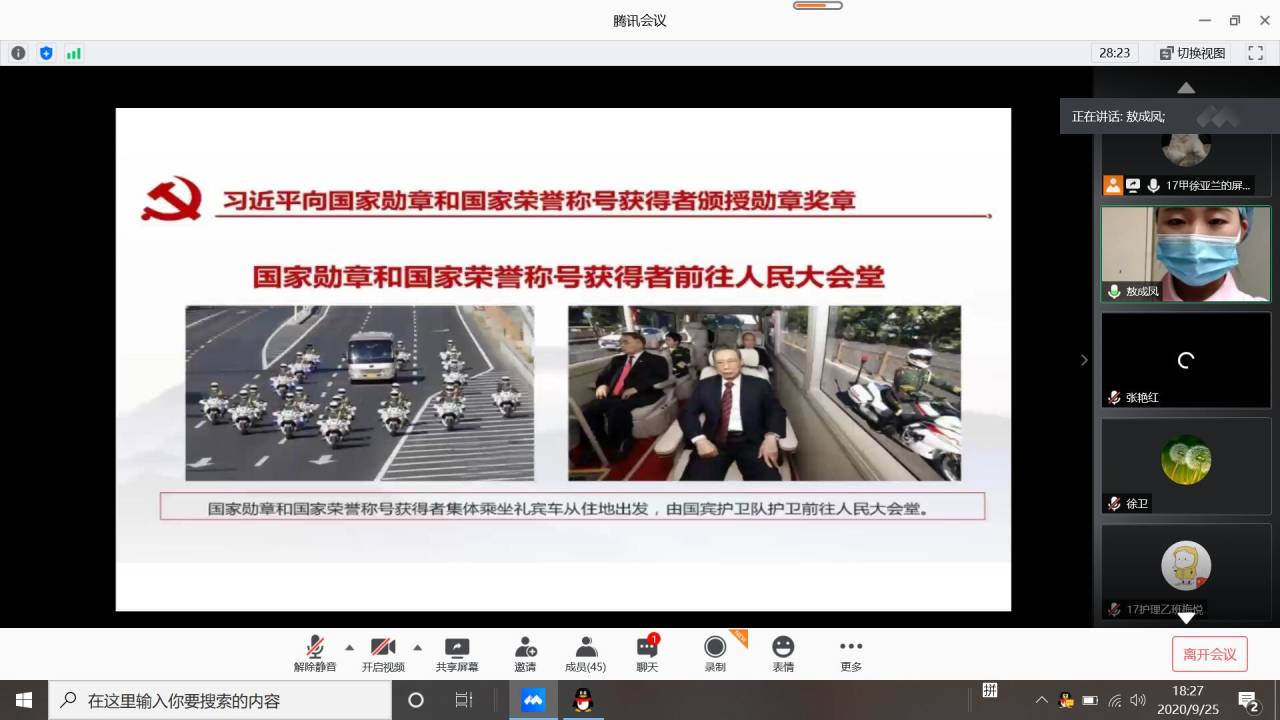Expand audio options arrow beside 解除静音
The height and width of the screenshot is (720, 1280).
349,647
